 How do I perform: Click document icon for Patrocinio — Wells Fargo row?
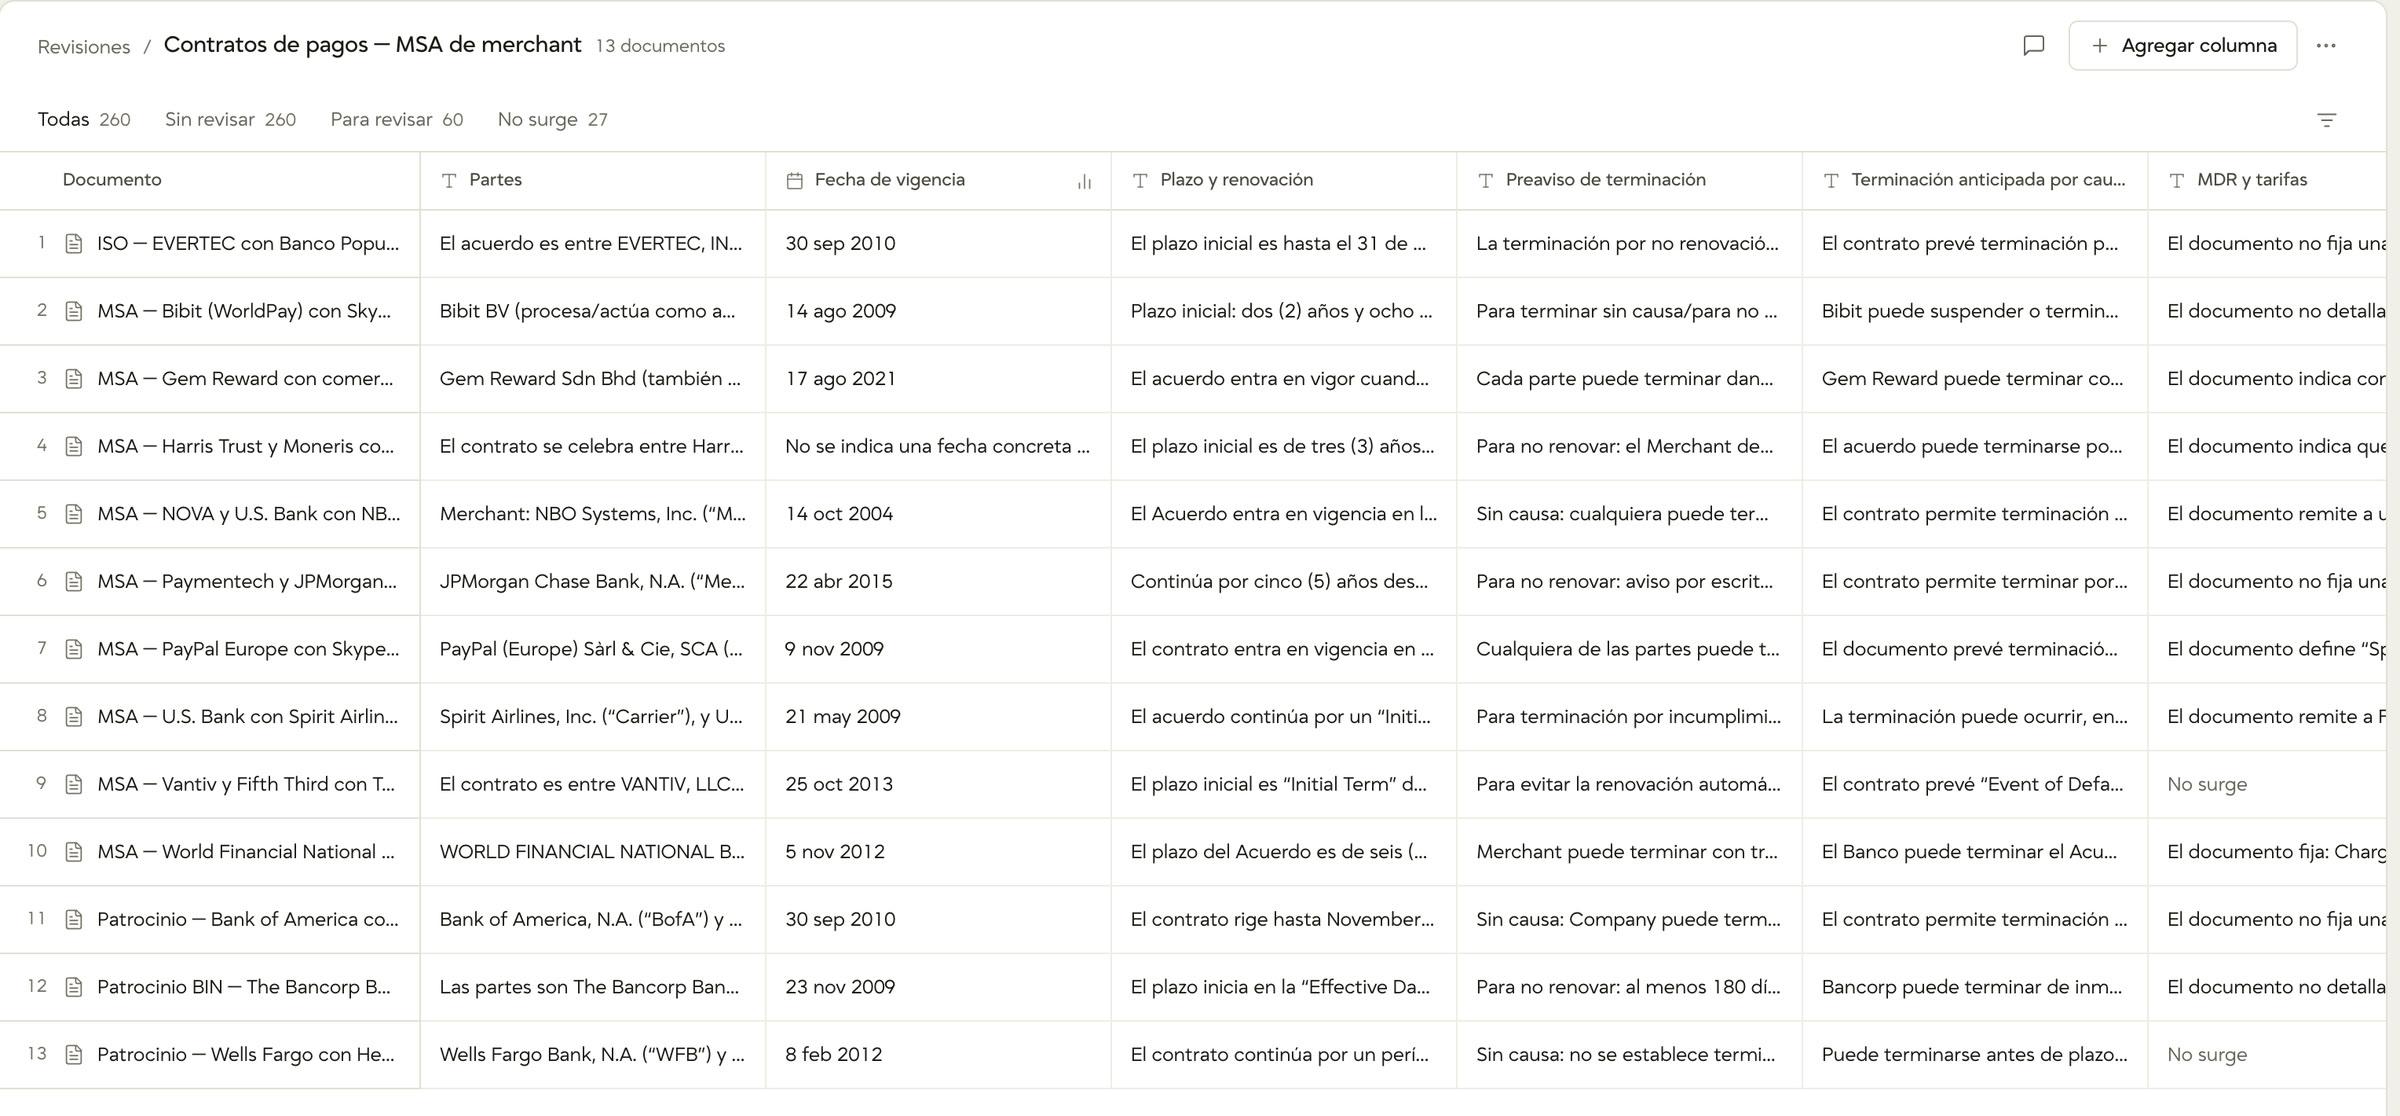coord(73,1054)
